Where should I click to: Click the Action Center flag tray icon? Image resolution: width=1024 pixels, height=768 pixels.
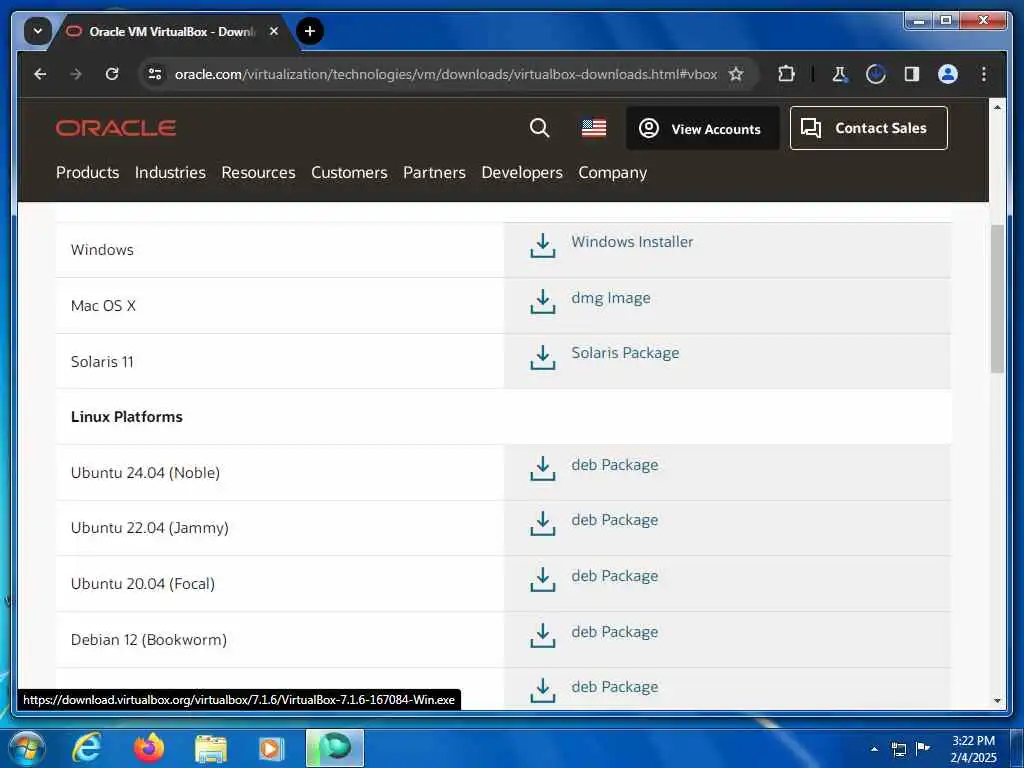pyautogui.click(x=922, y=748)
